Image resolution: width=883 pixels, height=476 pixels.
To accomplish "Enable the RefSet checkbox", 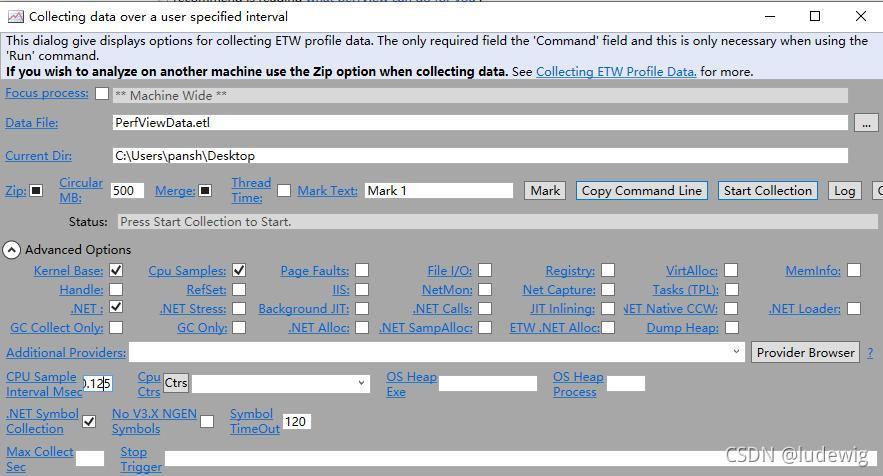I will 239,290.
